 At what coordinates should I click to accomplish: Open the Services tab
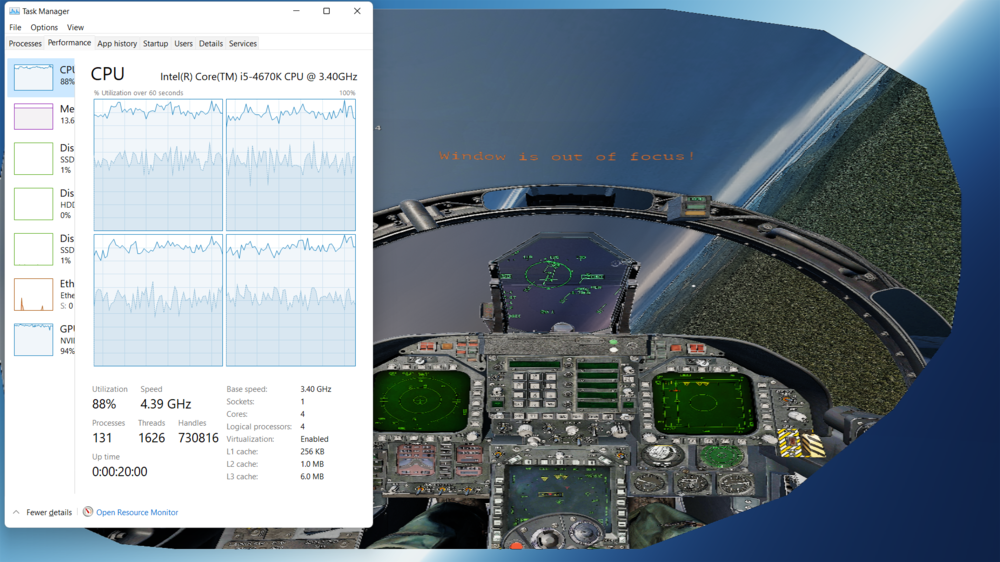(242, 43)
